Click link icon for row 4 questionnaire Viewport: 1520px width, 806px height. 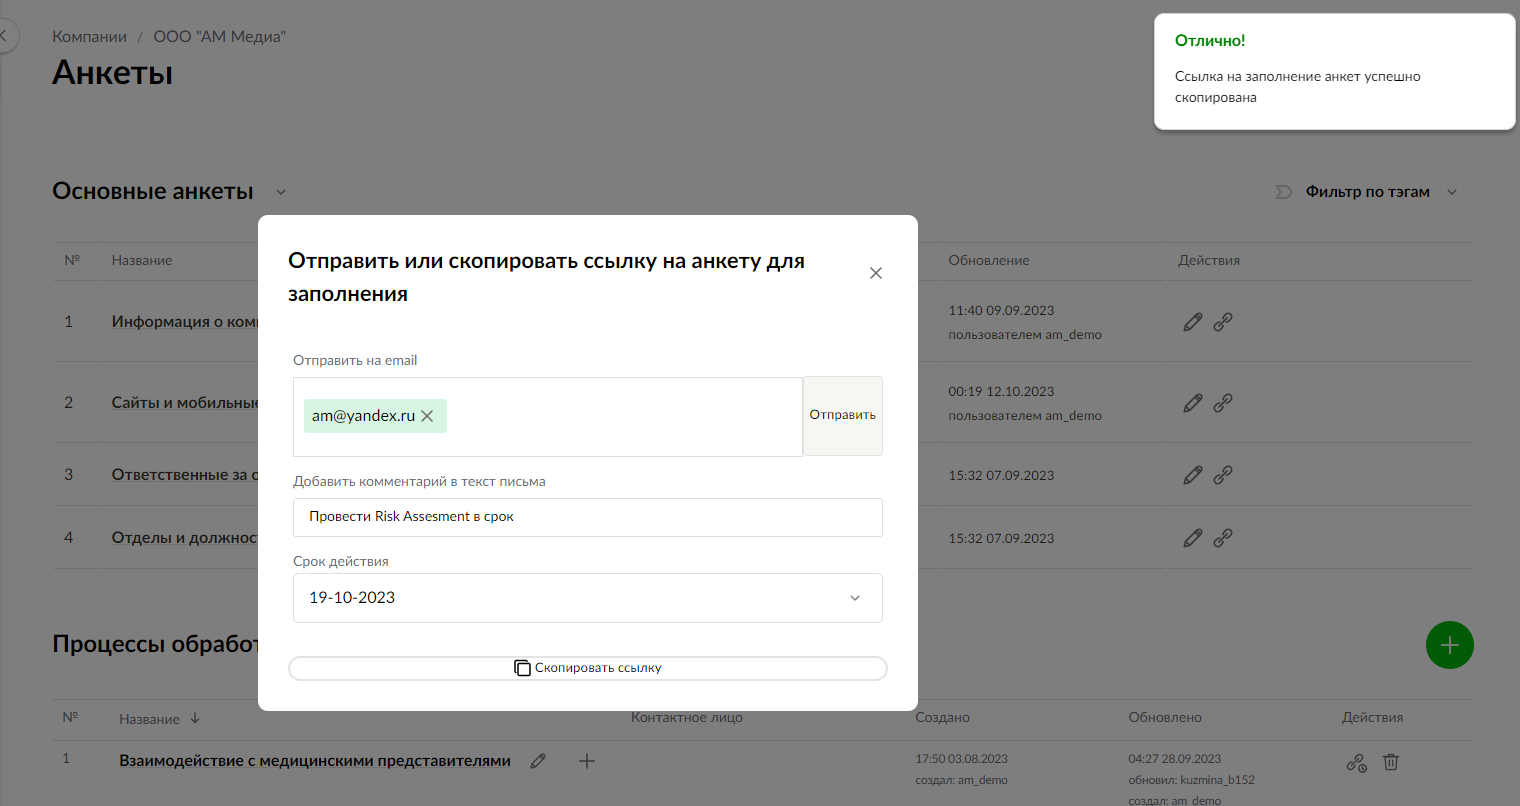pyautogui.click(x=1223, y=538)
